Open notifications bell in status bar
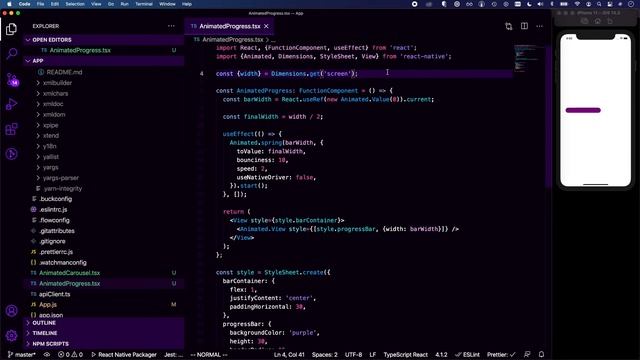The image size is (640, 360). [x=541, y=354]
